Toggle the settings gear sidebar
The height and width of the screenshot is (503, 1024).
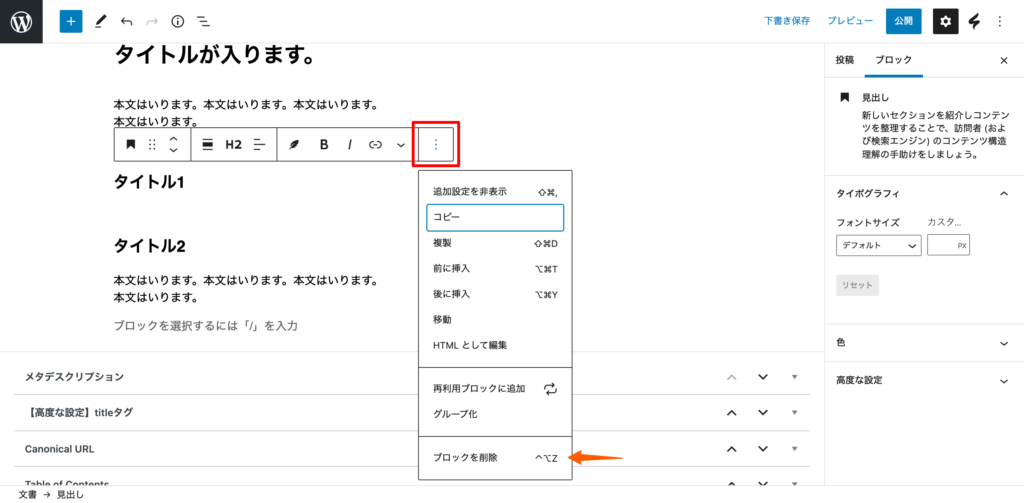tap(945, 21)
